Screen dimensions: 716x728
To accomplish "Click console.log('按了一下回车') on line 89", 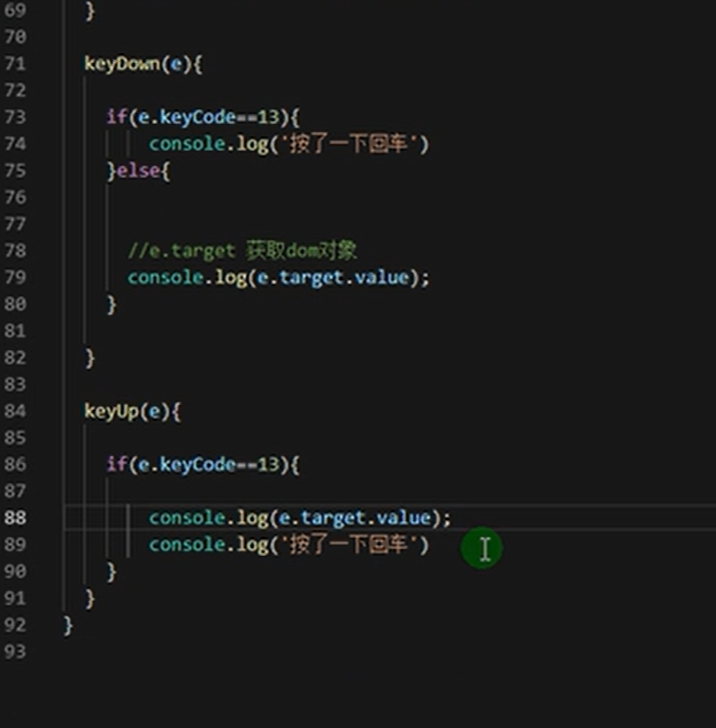I will 289,545.
